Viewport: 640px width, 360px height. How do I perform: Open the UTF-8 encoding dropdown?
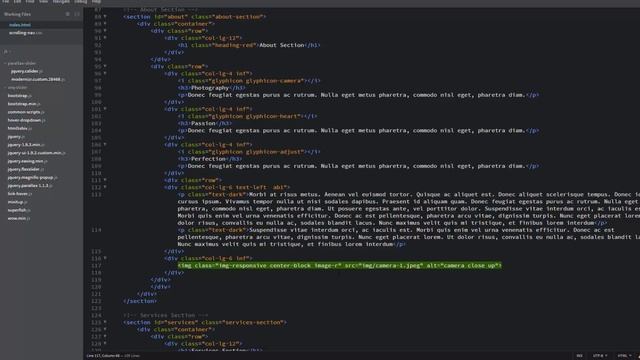pyautogui.click(x=600, y=356)
